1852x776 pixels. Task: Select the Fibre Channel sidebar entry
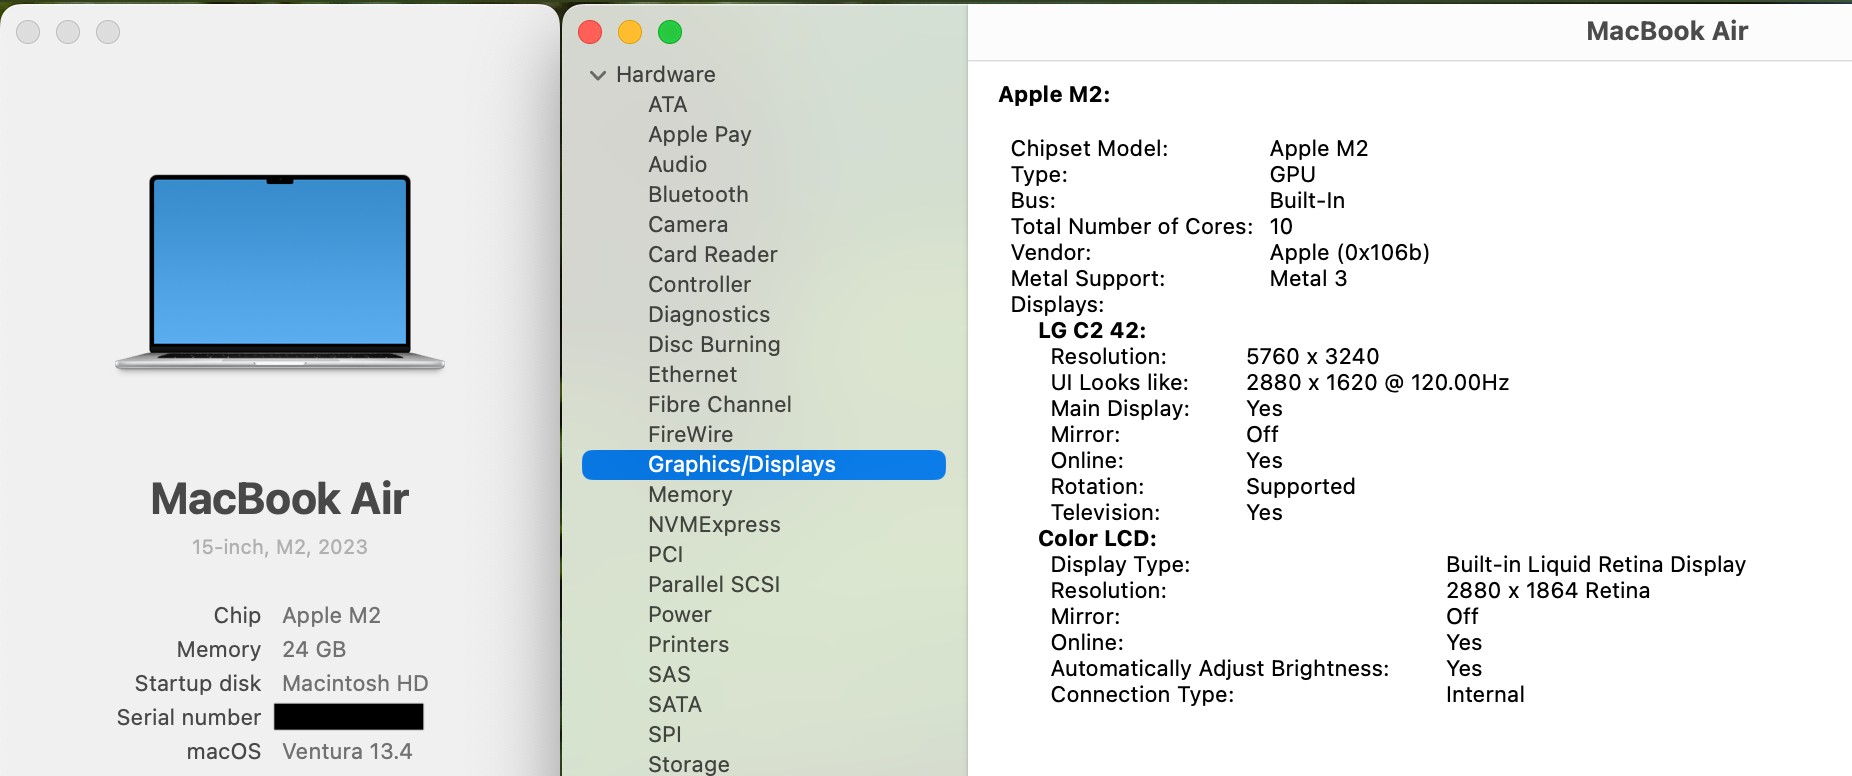(x=719, y=405)
